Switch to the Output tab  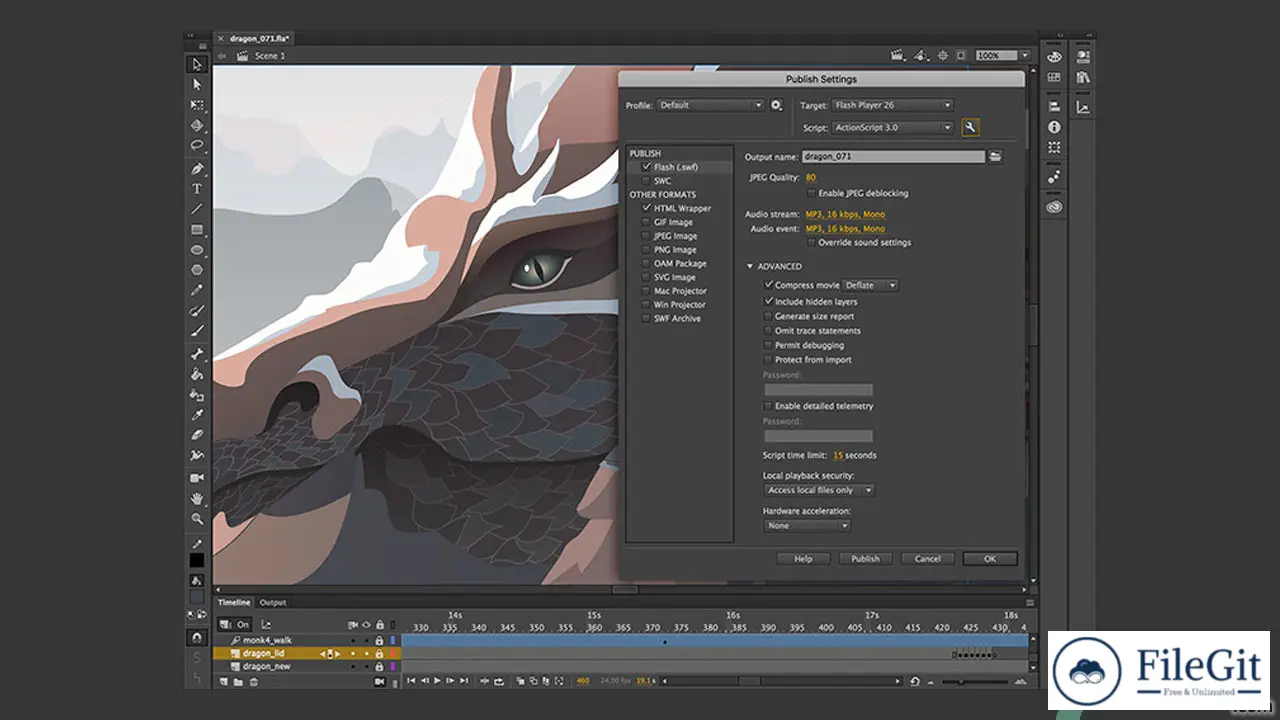click(273, 602)
